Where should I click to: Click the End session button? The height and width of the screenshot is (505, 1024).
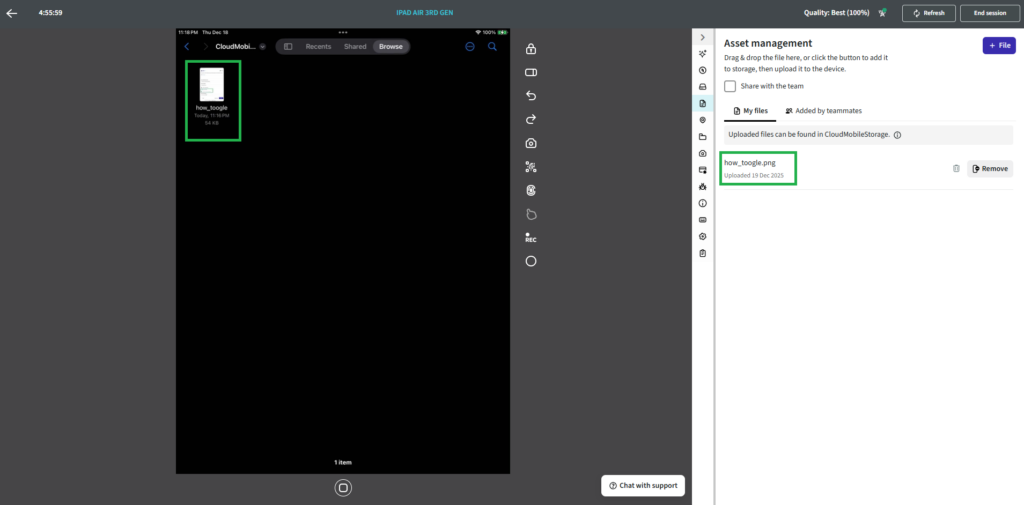click(x=988, y=13)
